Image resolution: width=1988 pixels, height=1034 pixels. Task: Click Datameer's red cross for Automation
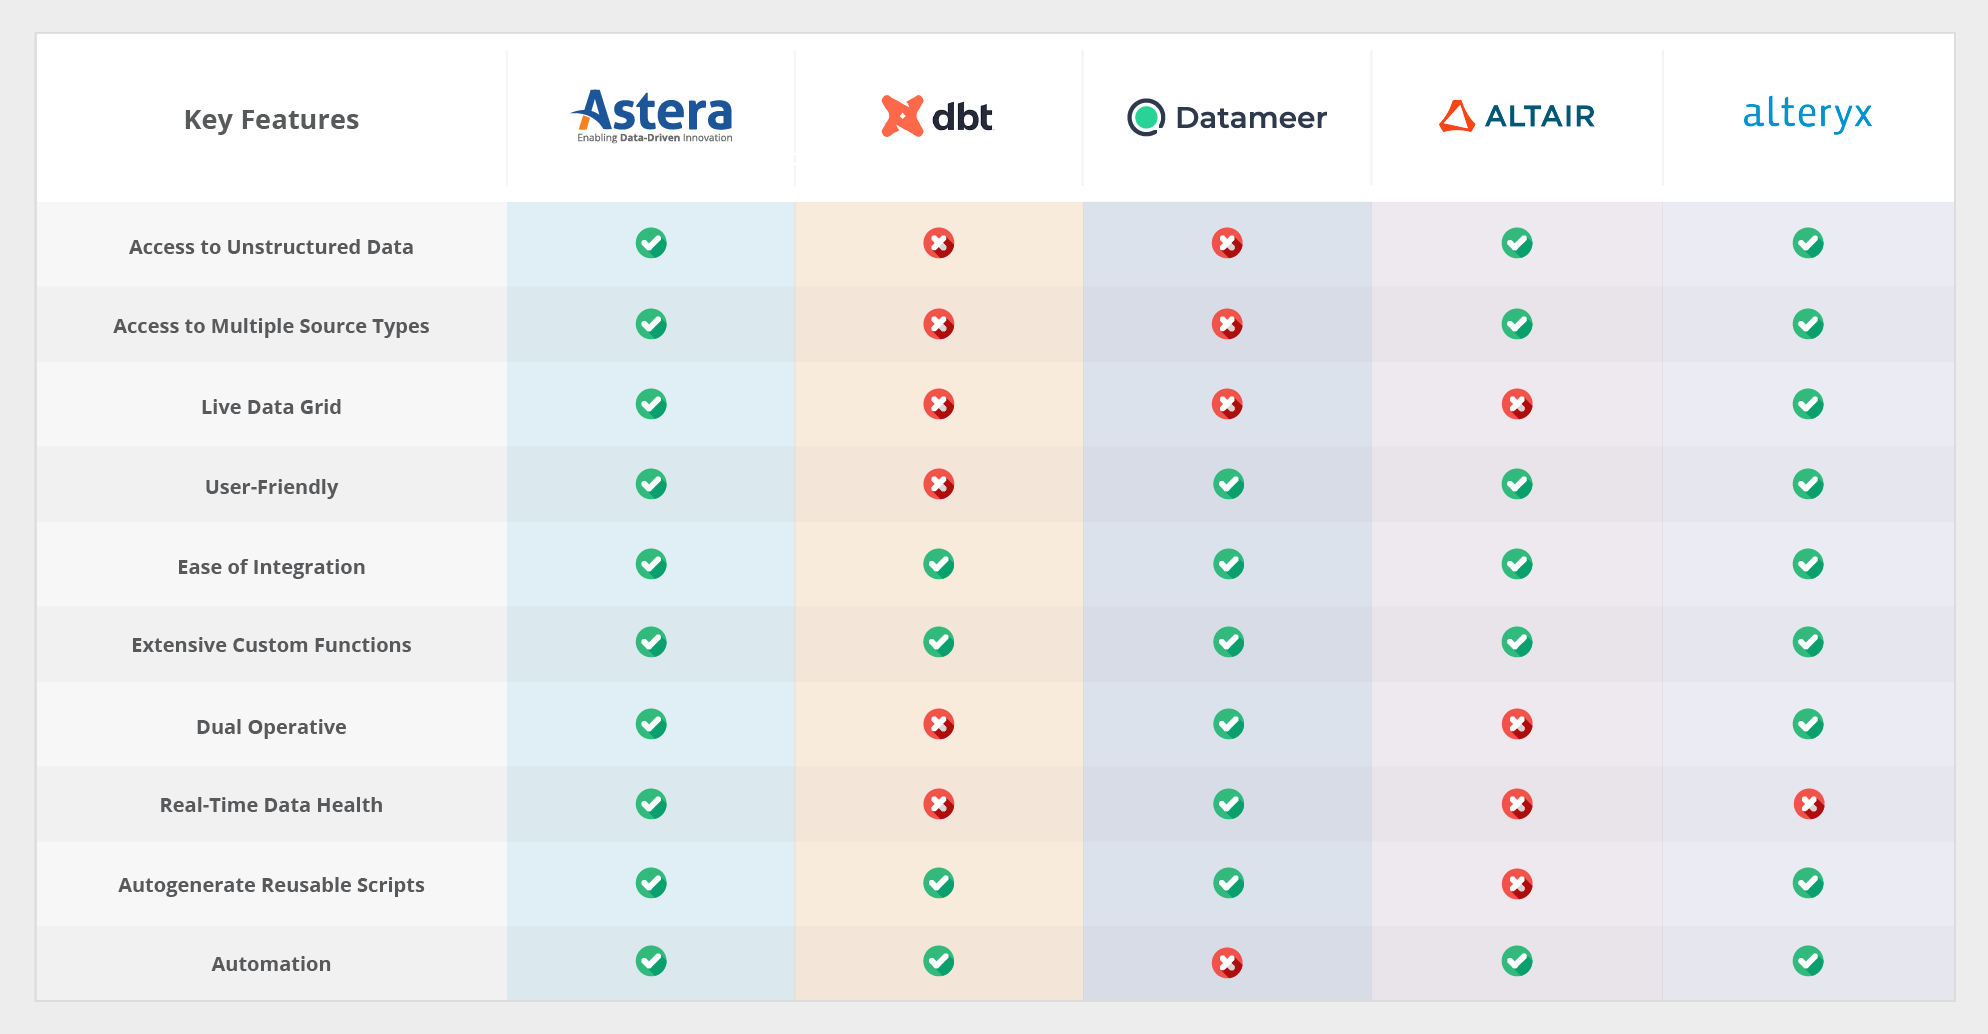[1227, 963]
